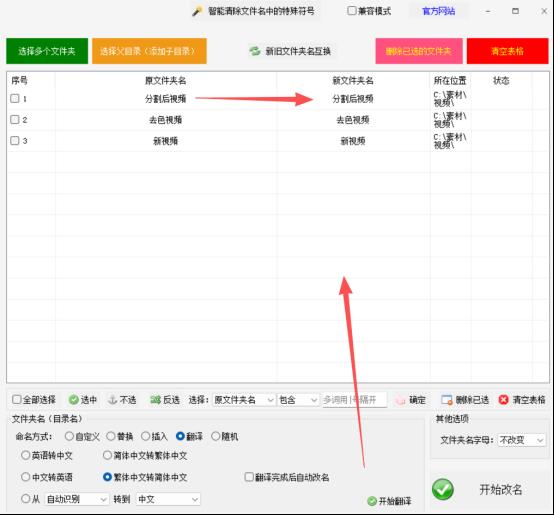Check the row 1 分割后视频 checkbox
Viewport: 554px width, 515px height.
click(15, 99)
